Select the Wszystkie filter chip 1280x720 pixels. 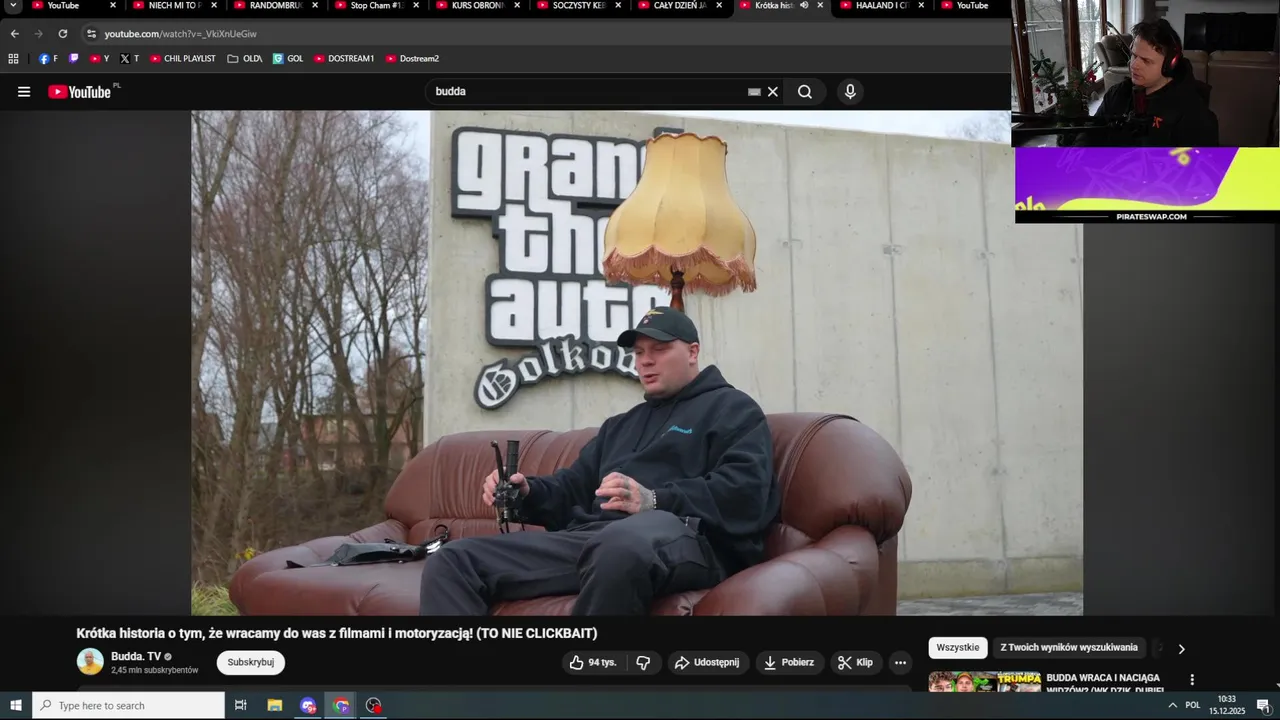[x=958, y=648]
